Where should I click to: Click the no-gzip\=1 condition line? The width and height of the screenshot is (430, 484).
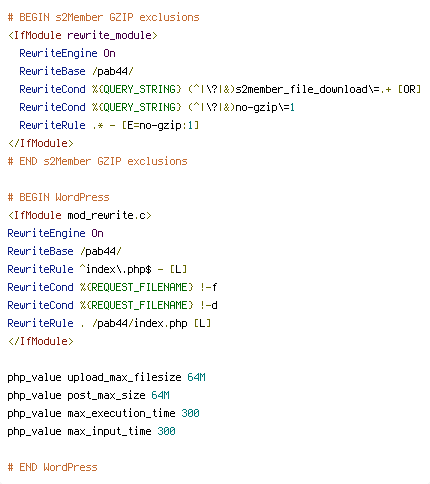tap(157, 107)
